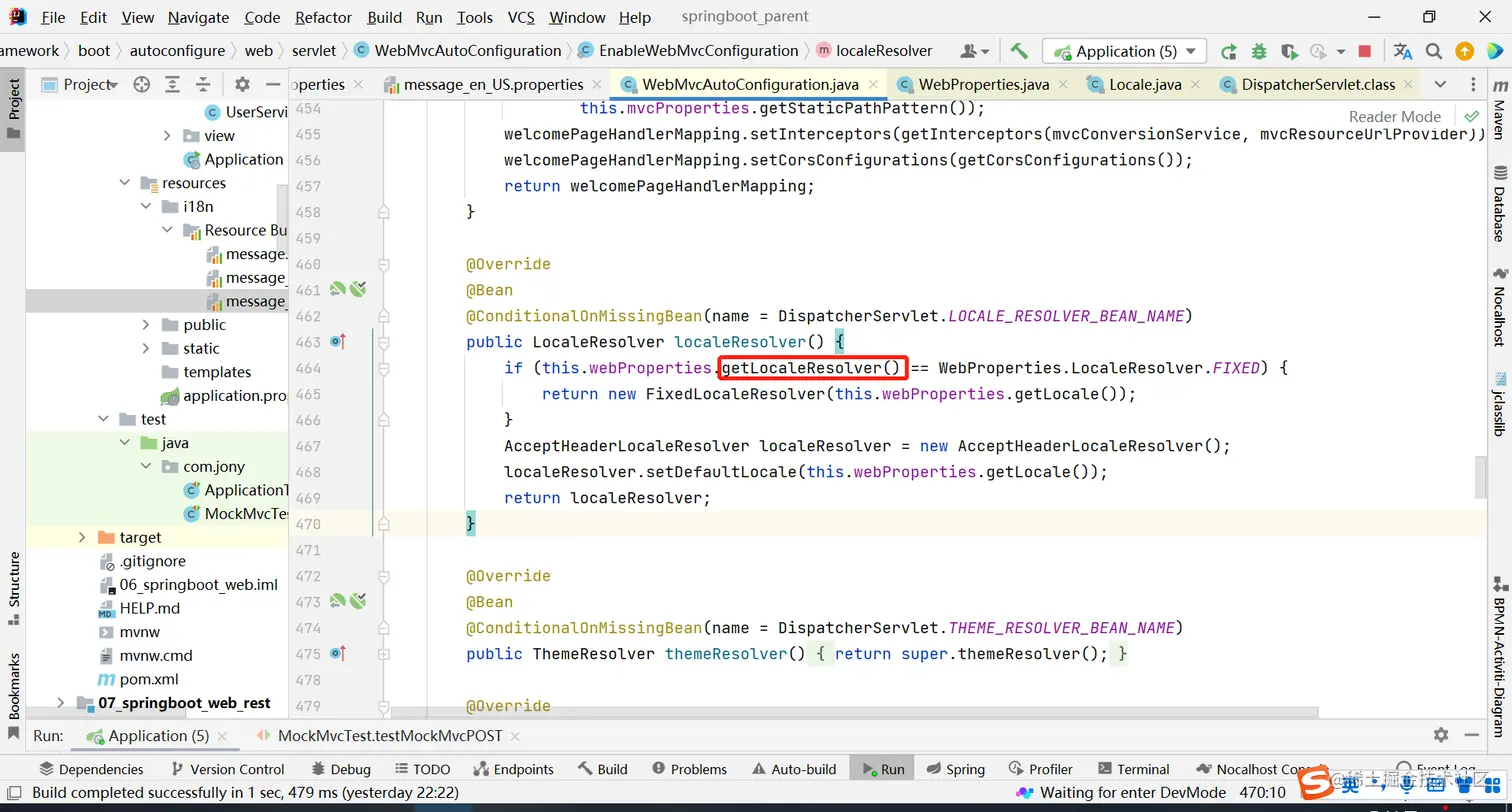Toggle the Terminal tool window

(1133, 769)
